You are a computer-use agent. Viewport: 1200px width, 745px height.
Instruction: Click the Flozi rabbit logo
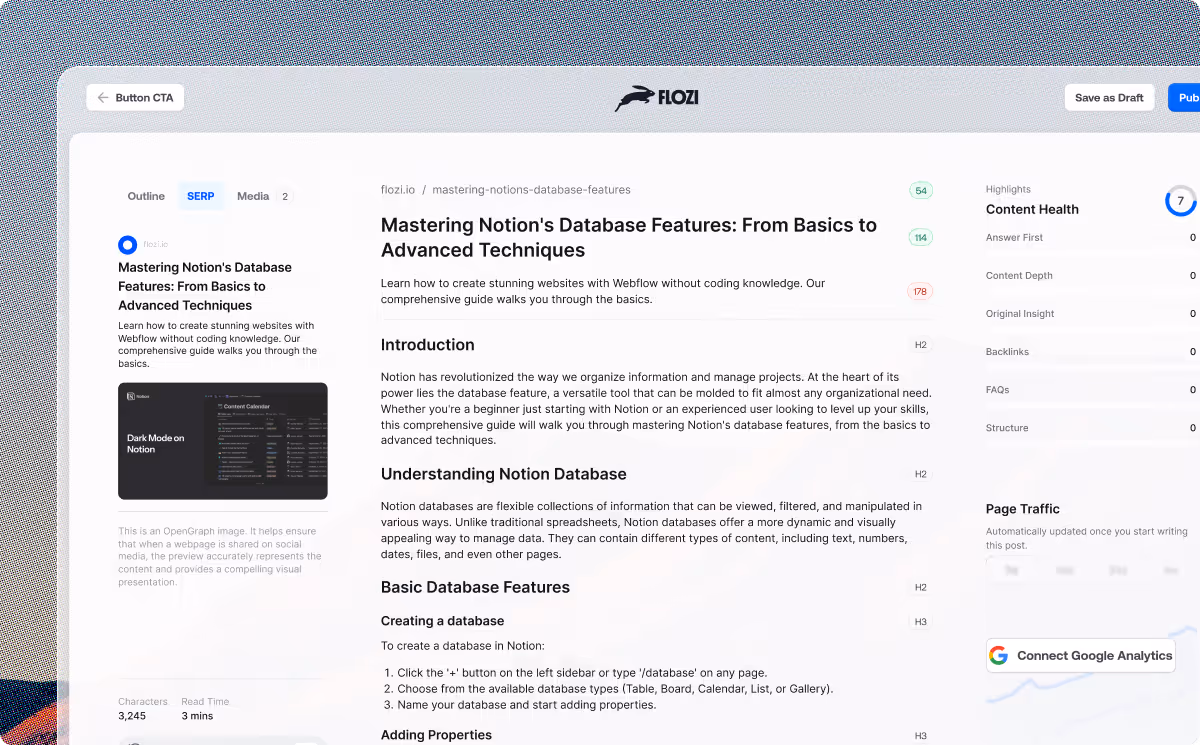tap(656, 98)
